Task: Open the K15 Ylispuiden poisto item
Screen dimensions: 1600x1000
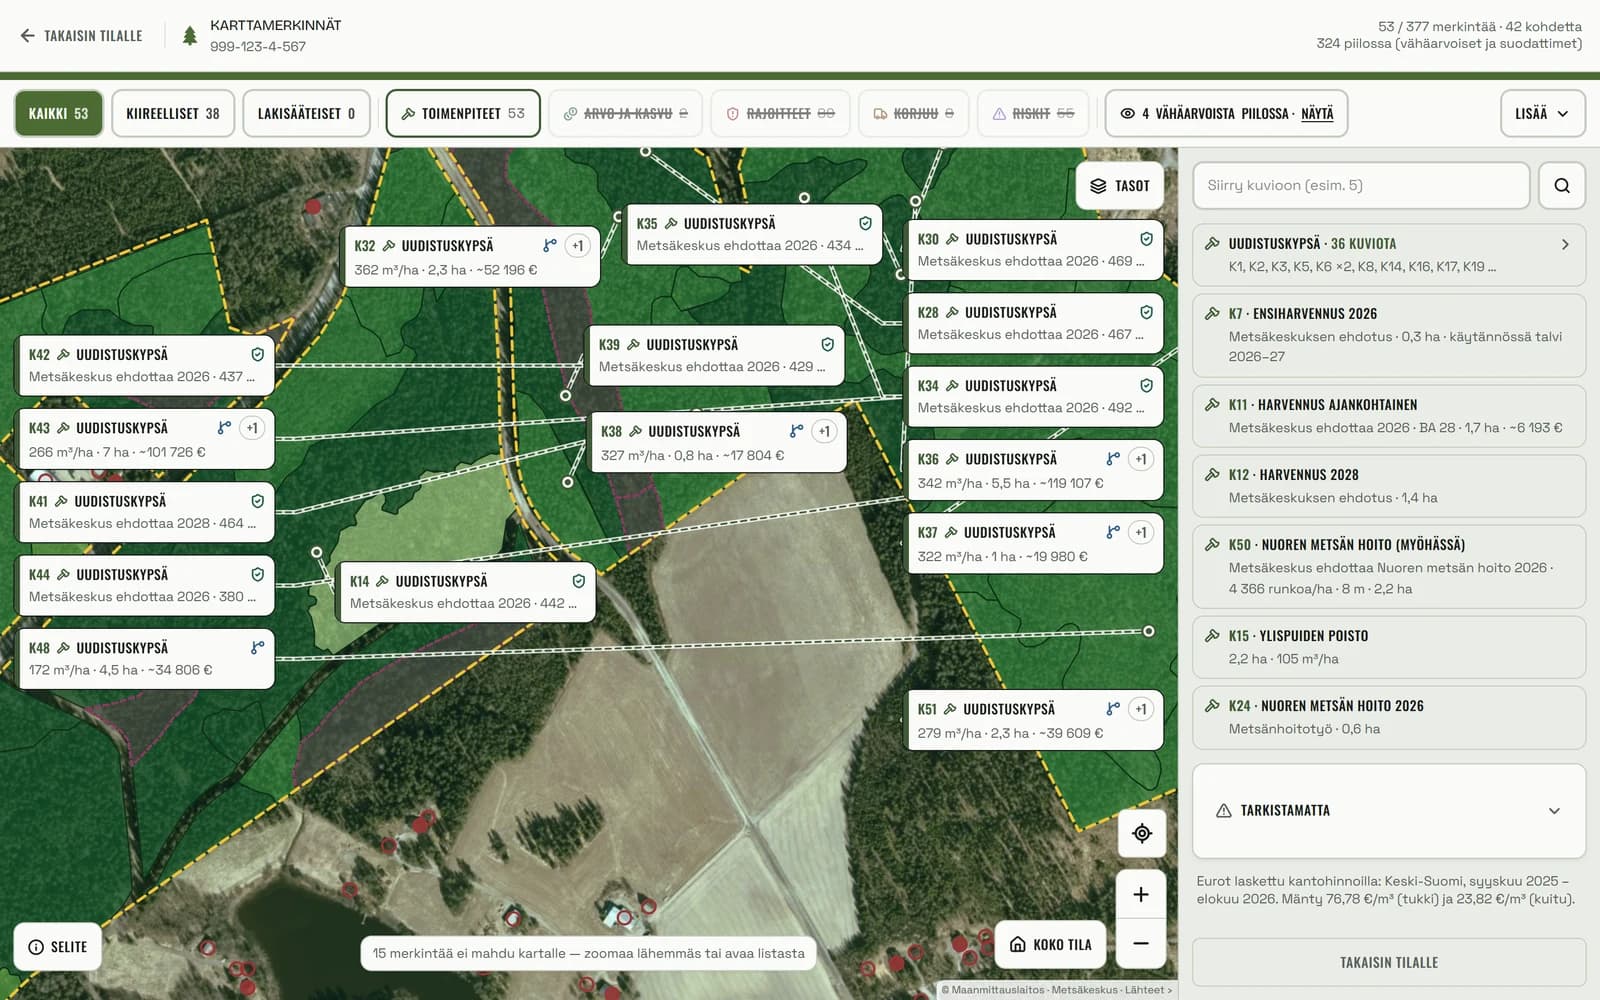Action: [x=1389, y=647]
